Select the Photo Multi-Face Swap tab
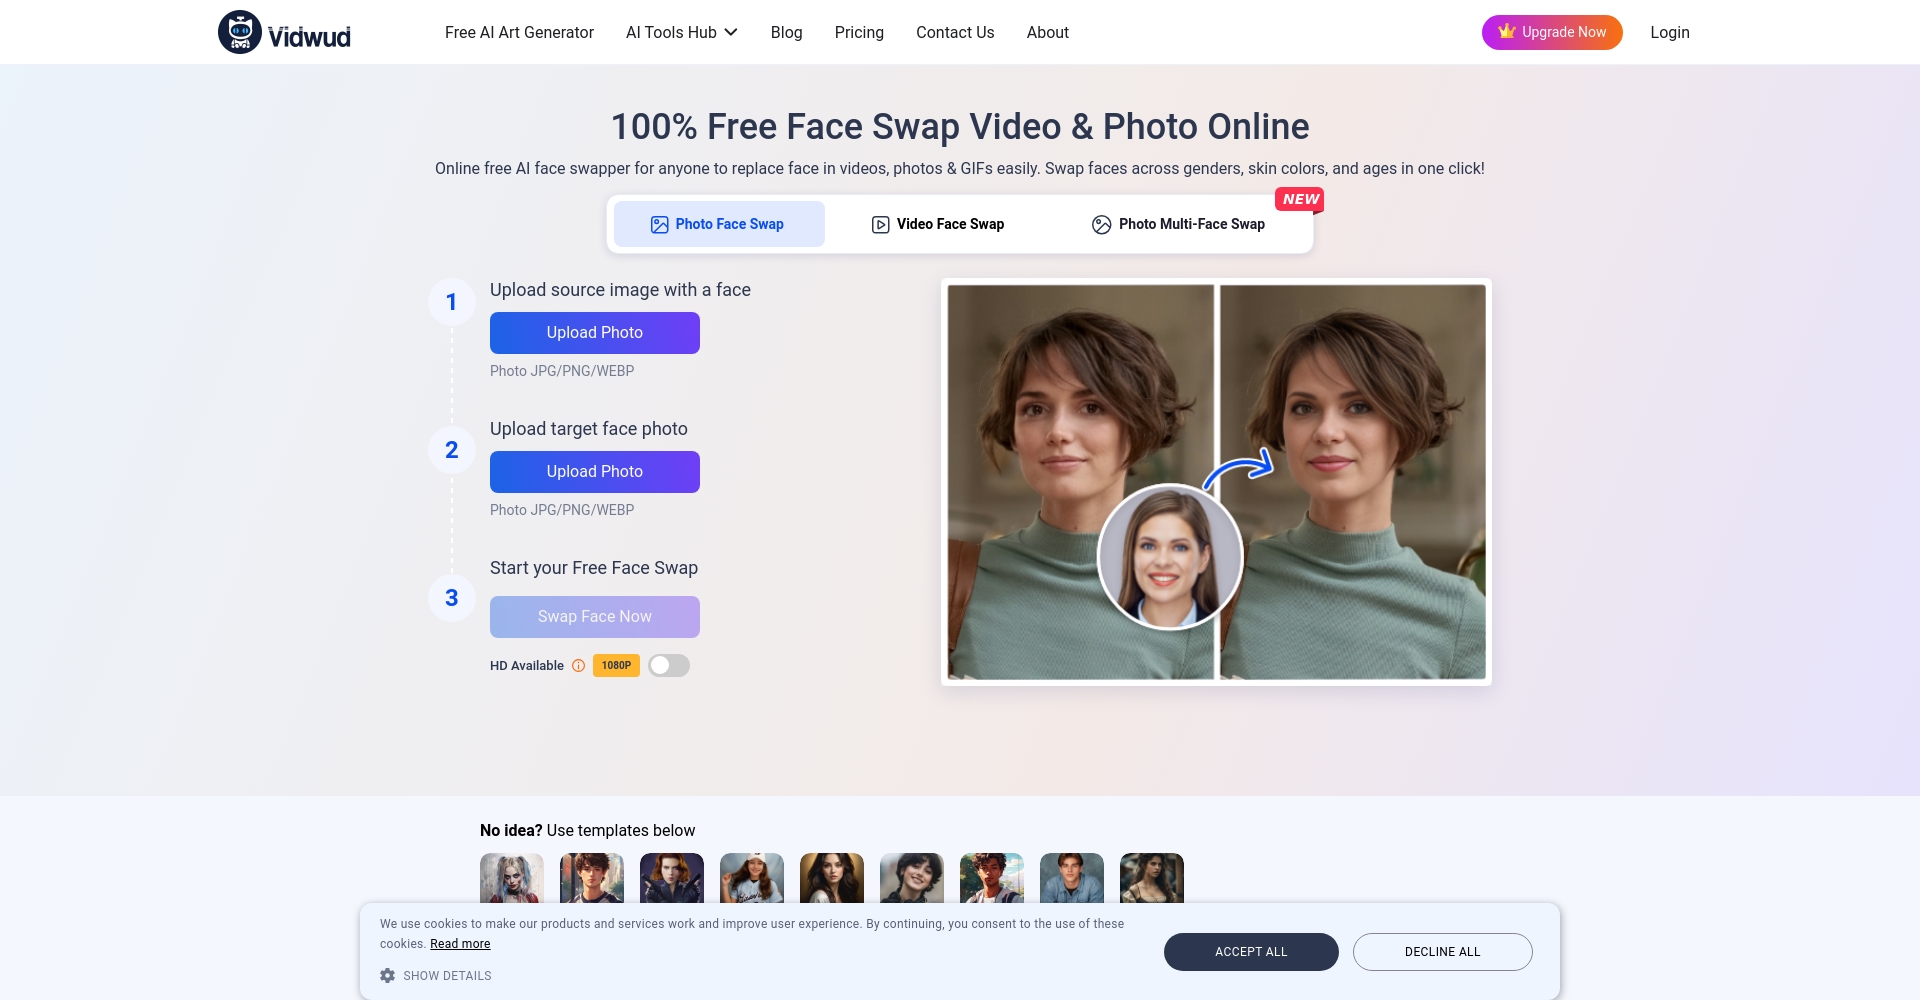 (x=1178, y=224)
